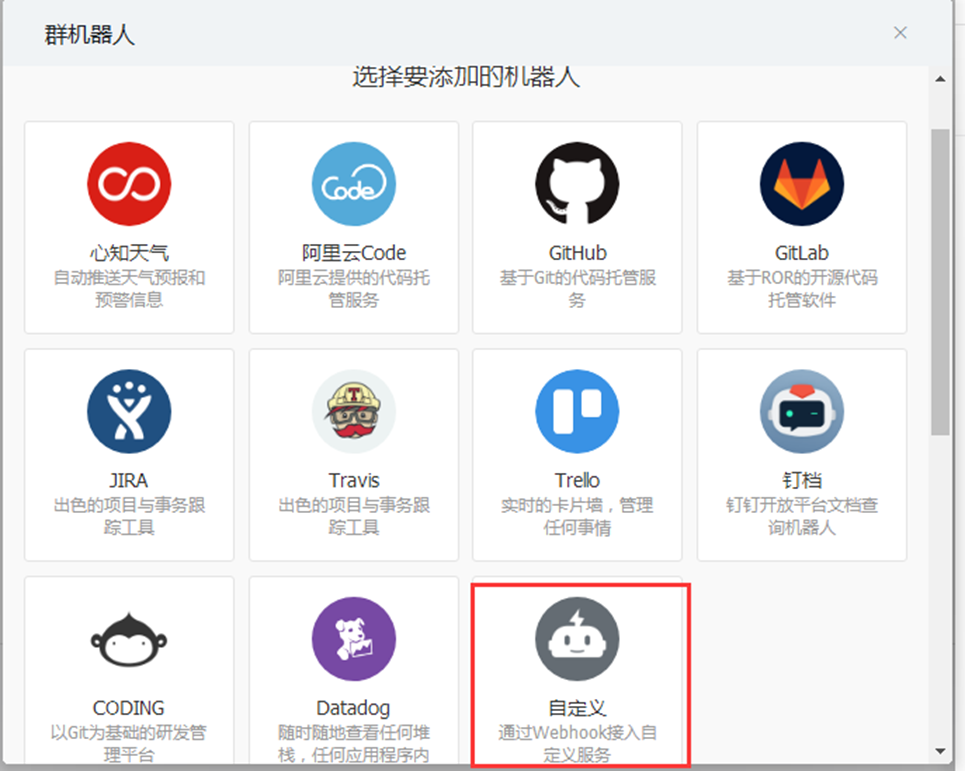This screenshot has width=965, height=771.
Task: Click the scrollbar down arrow
Action: tap(940, 751)
